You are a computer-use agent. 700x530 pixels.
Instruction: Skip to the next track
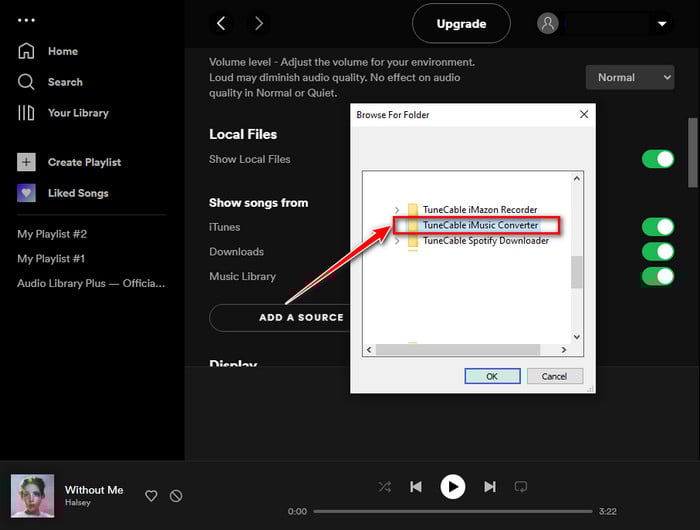click(490, 487)
